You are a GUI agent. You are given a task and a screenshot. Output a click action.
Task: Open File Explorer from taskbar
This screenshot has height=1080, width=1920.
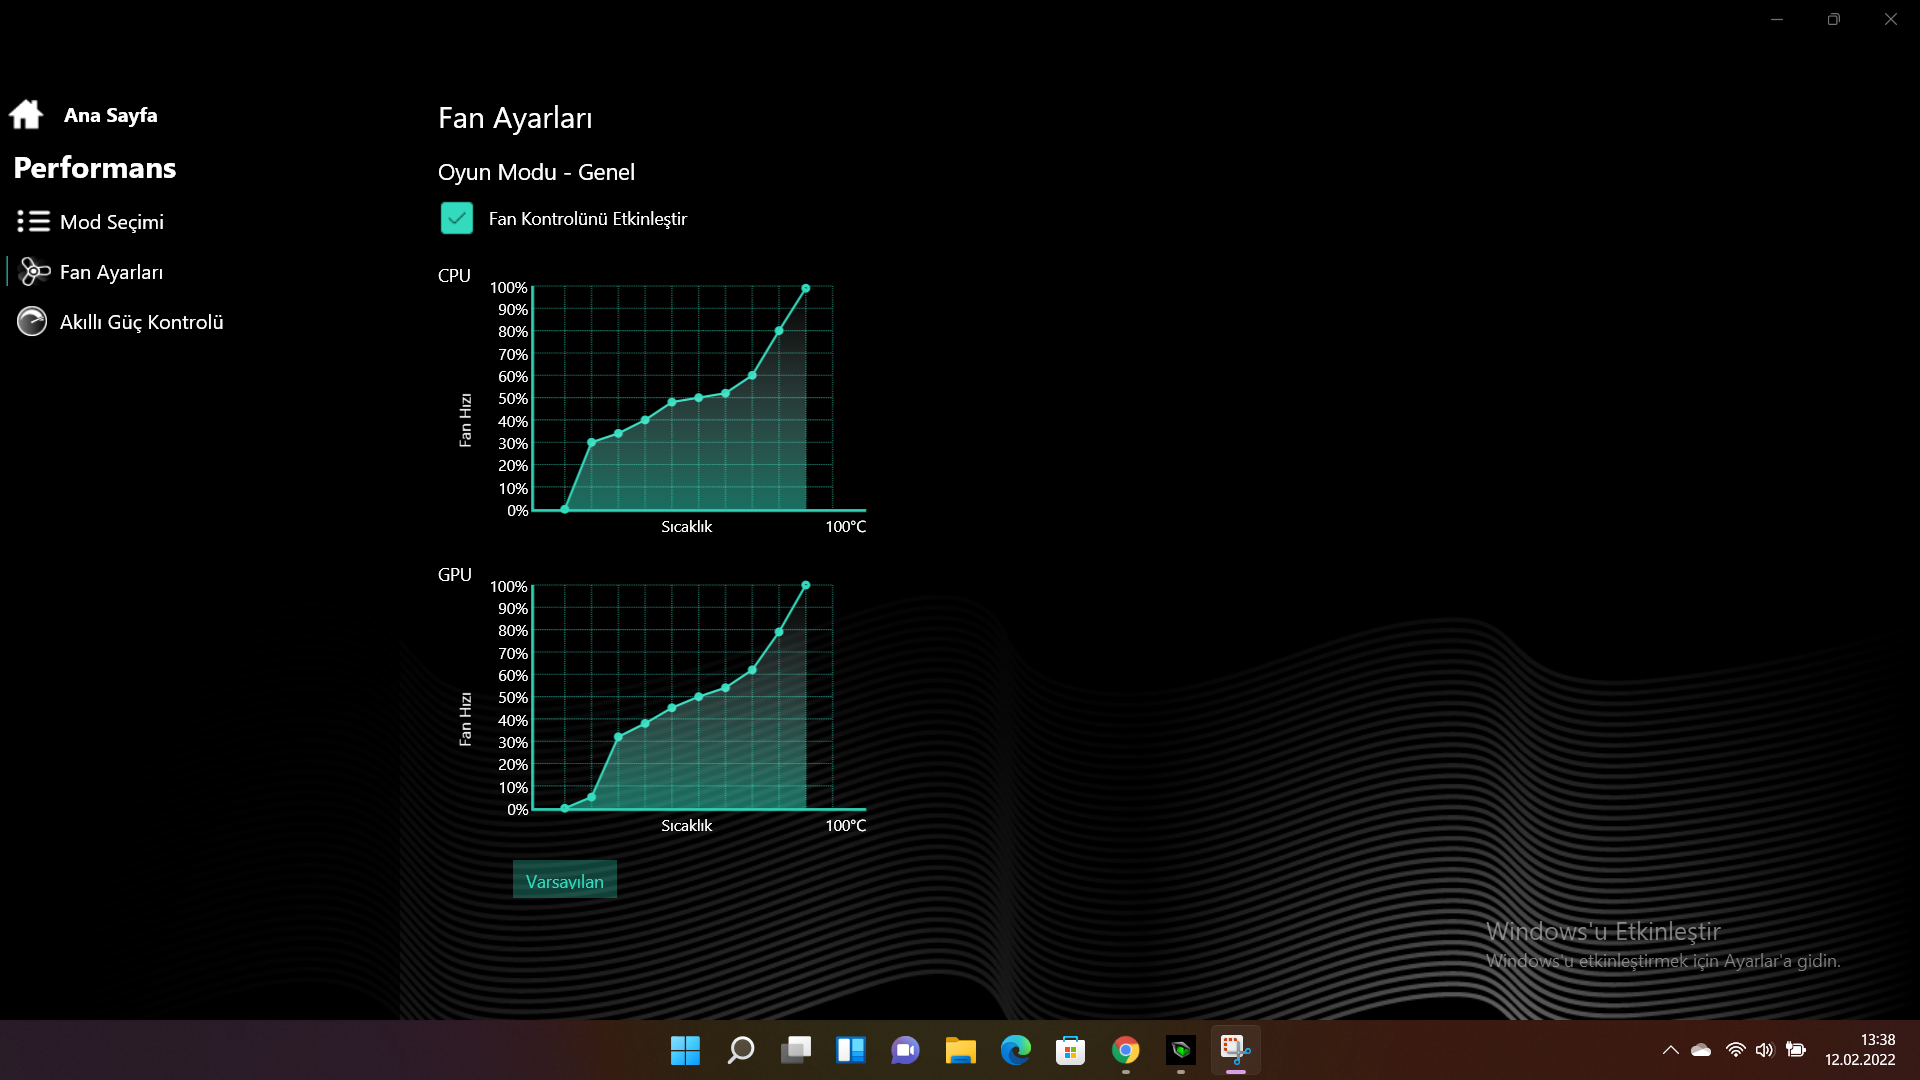(960, 1050)
